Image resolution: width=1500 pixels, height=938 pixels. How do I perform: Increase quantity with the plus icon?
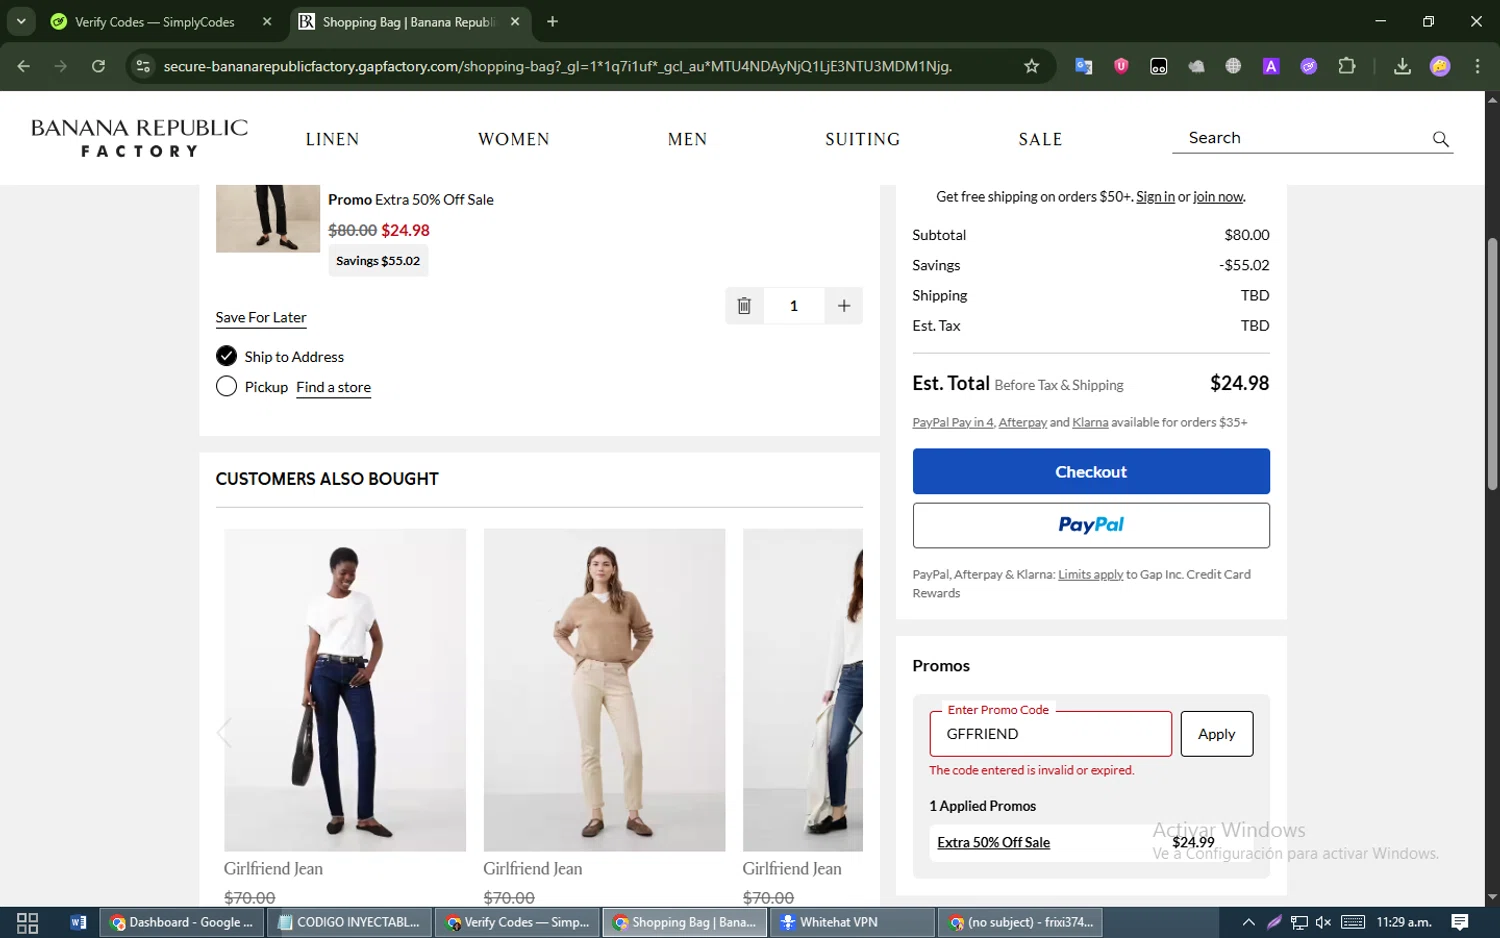844,306
